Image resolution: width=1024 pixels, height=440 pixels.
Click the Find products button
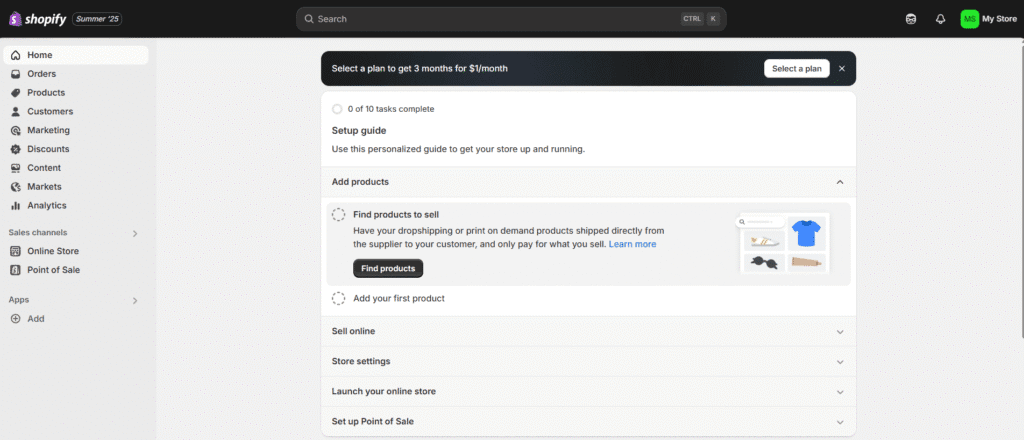(388, 268)
